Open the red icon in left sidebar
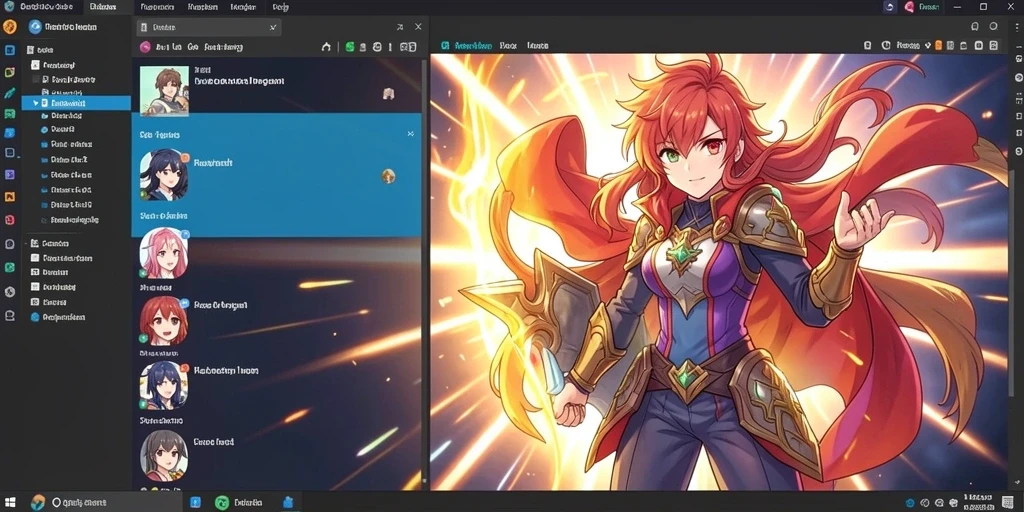This screenshot has width=1024, height=512. (10, 220)
